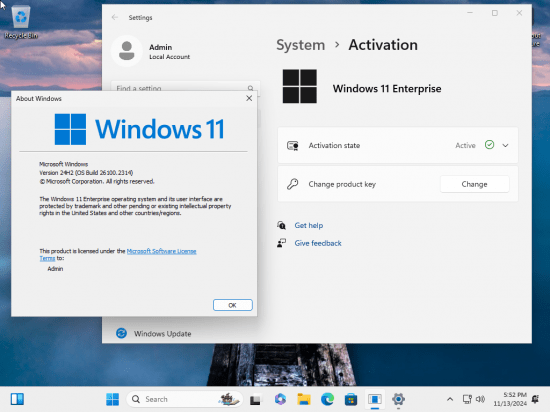
Task: Click the search magnifier in Find a setting
Action: (x=250, y=88)
